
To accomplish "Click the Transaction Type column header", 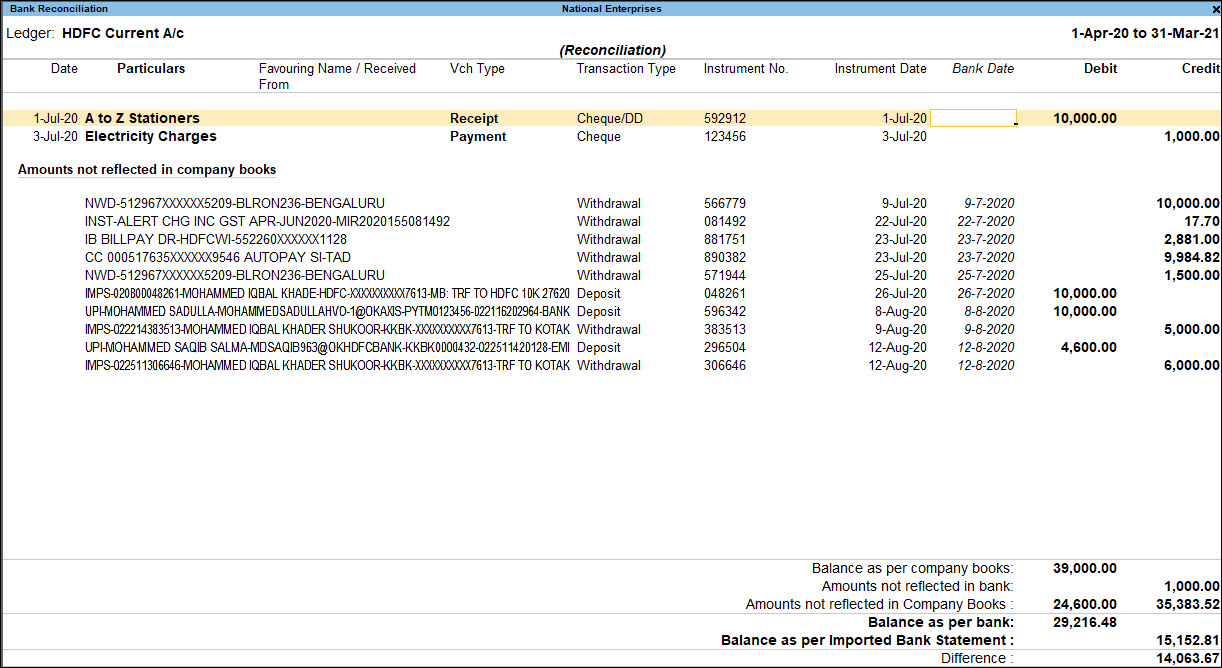I will point(626,68).
